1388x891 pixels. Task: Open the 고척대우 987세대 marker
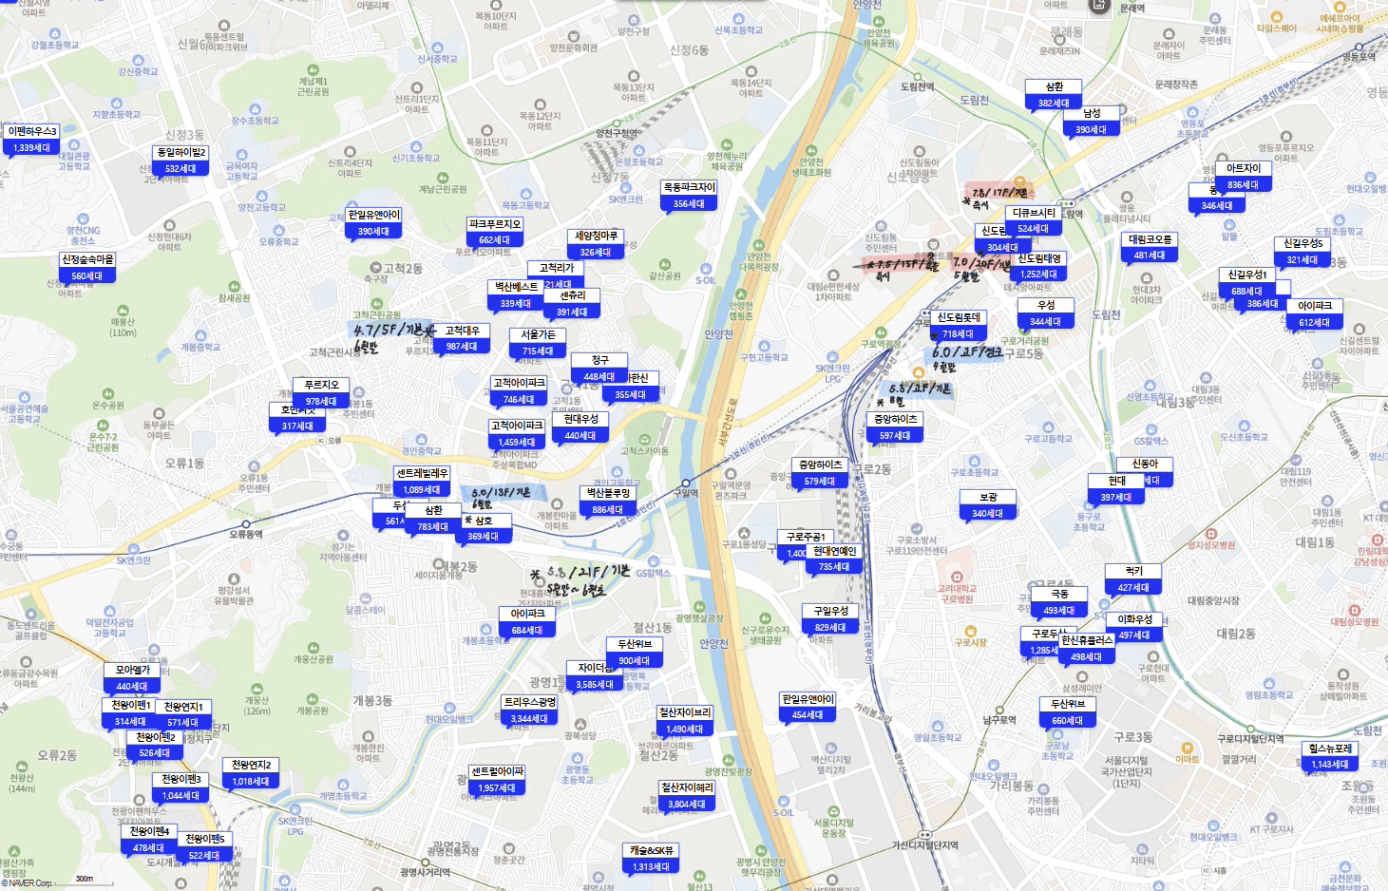[462, 339]
